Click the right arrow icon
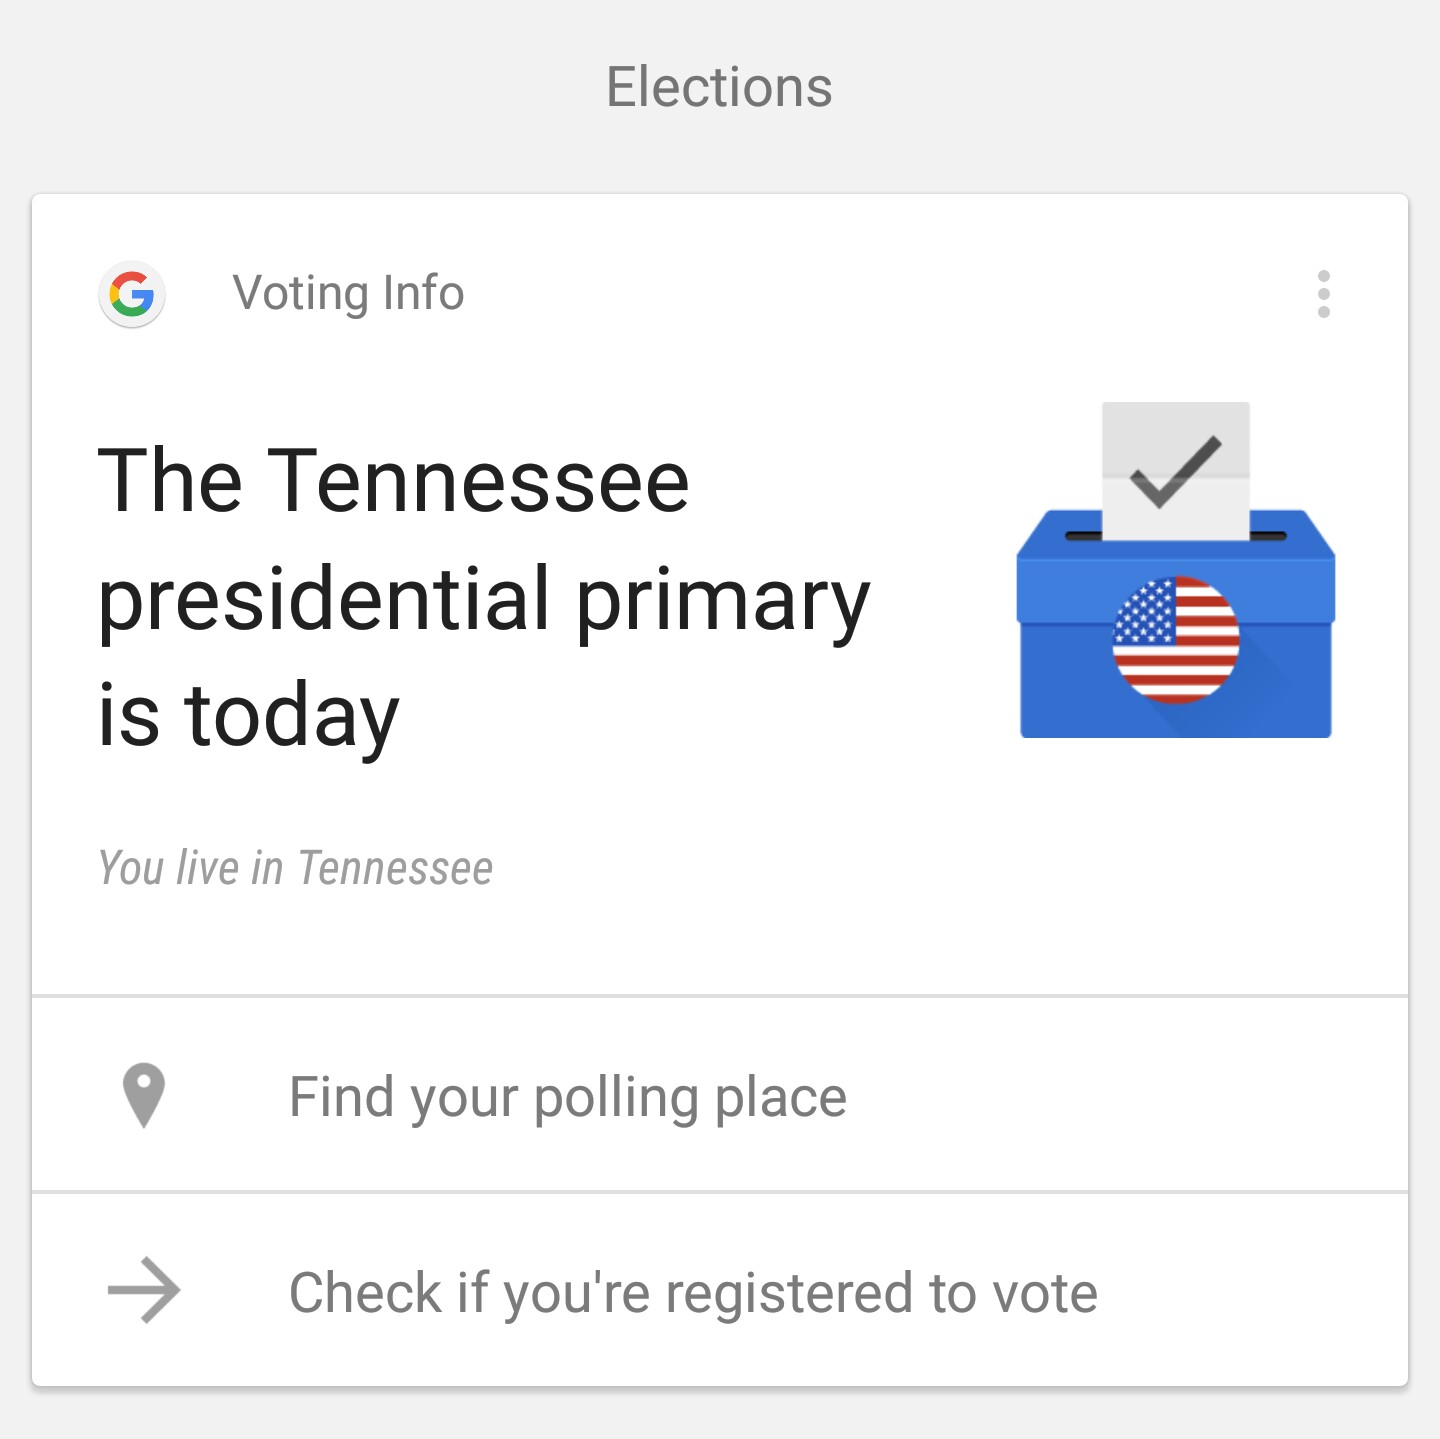The width and height of the screenshot is (1440, 1439). pyautogui.click(x=143, y=1290)
